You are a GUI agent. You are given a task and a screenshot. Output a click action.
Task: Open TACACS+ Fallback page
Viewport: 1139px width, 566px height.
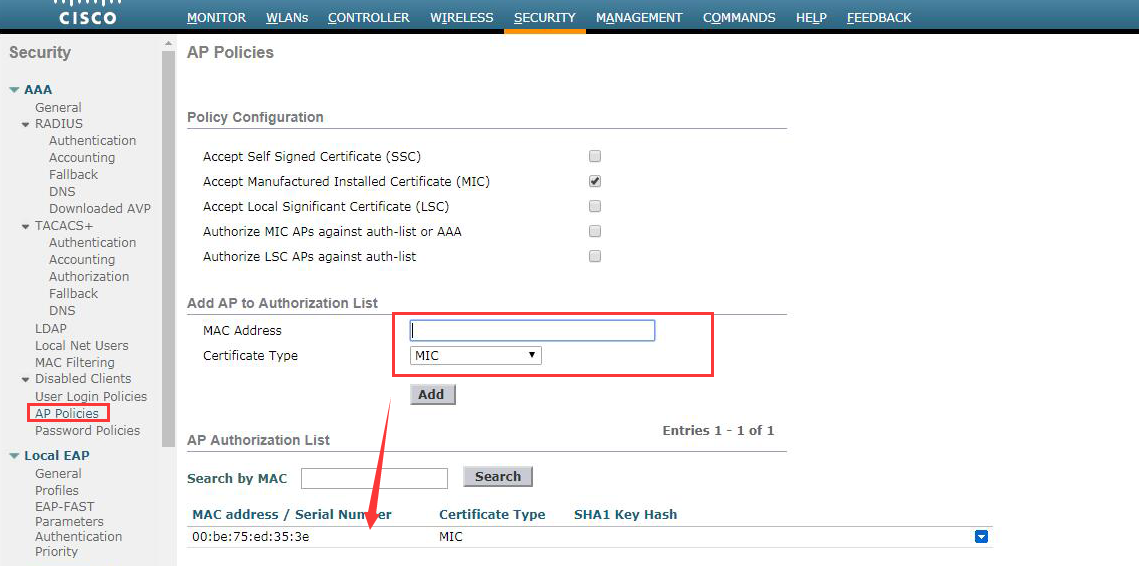73,294
